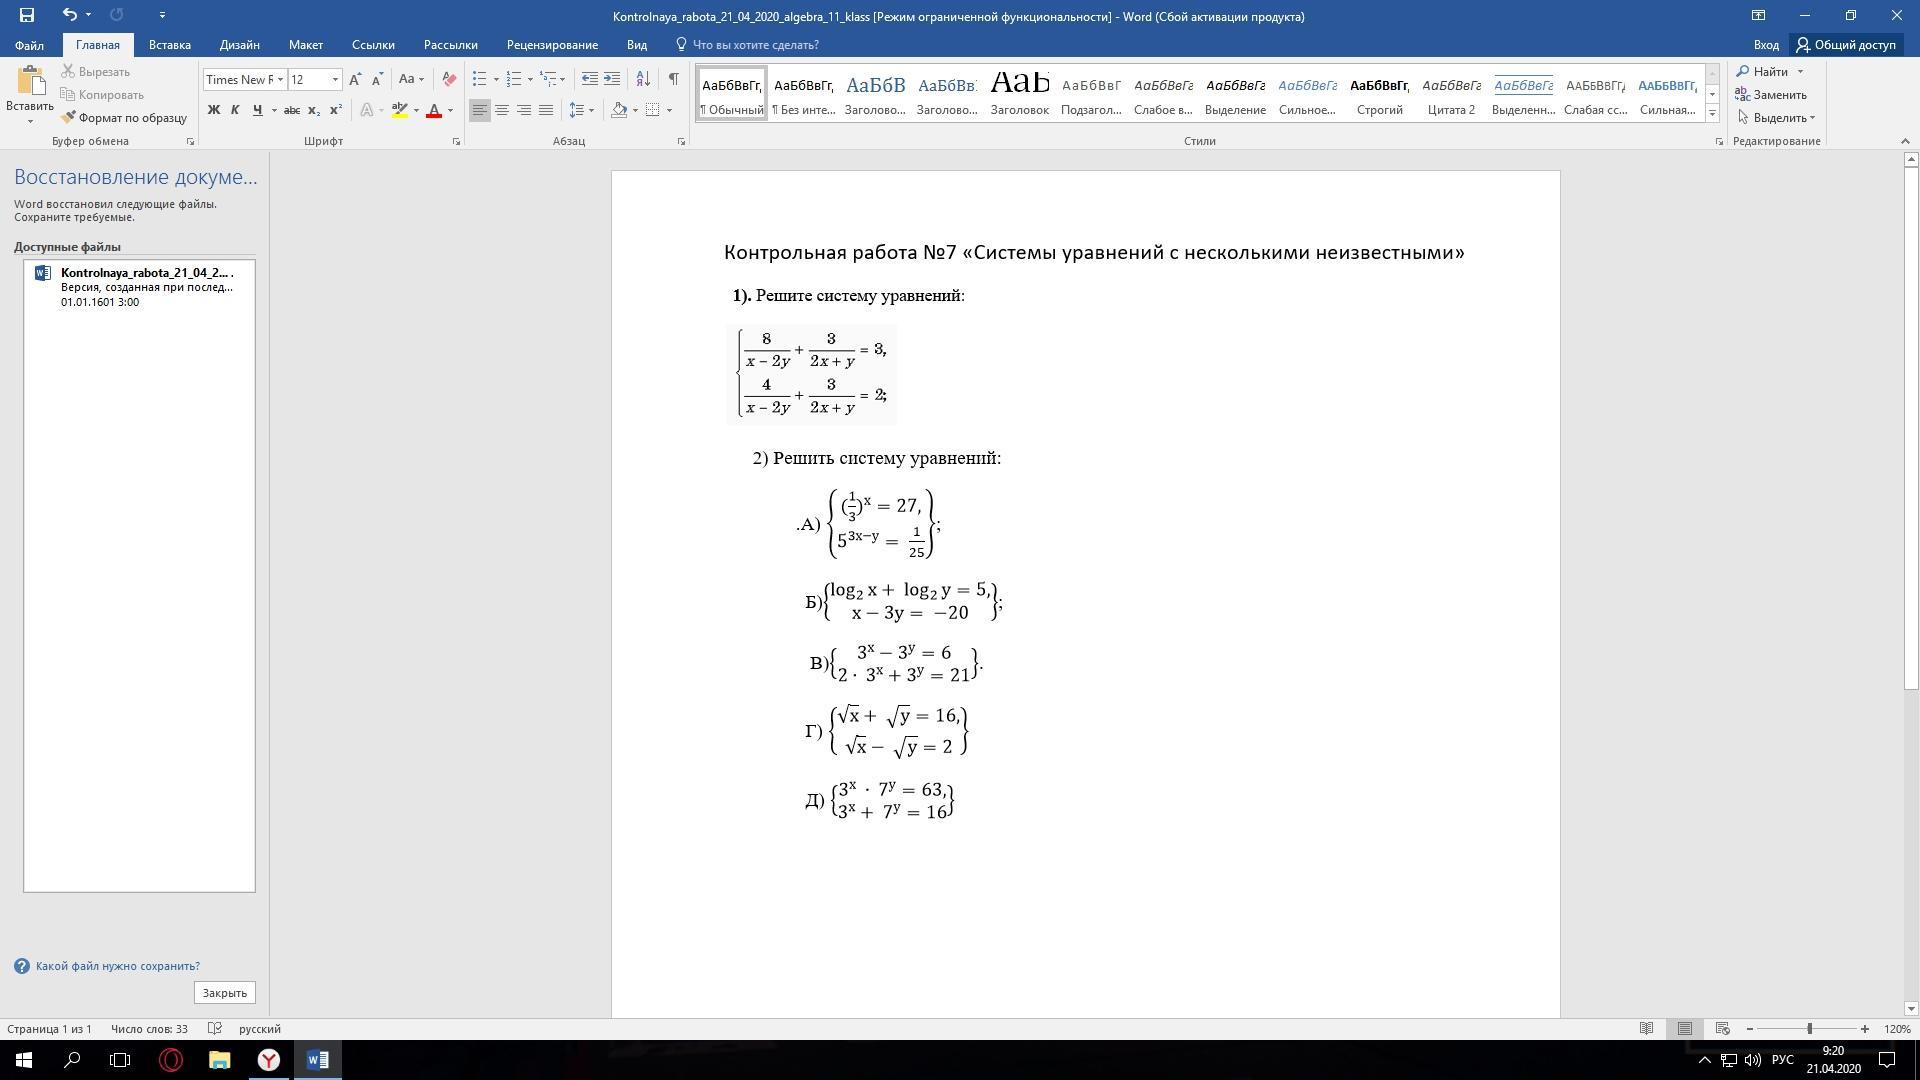Image resolution: width=1920 pixels, height=1080 pixels.
Task: Apply superscript formatting
Action: click(x=336, y=110)
